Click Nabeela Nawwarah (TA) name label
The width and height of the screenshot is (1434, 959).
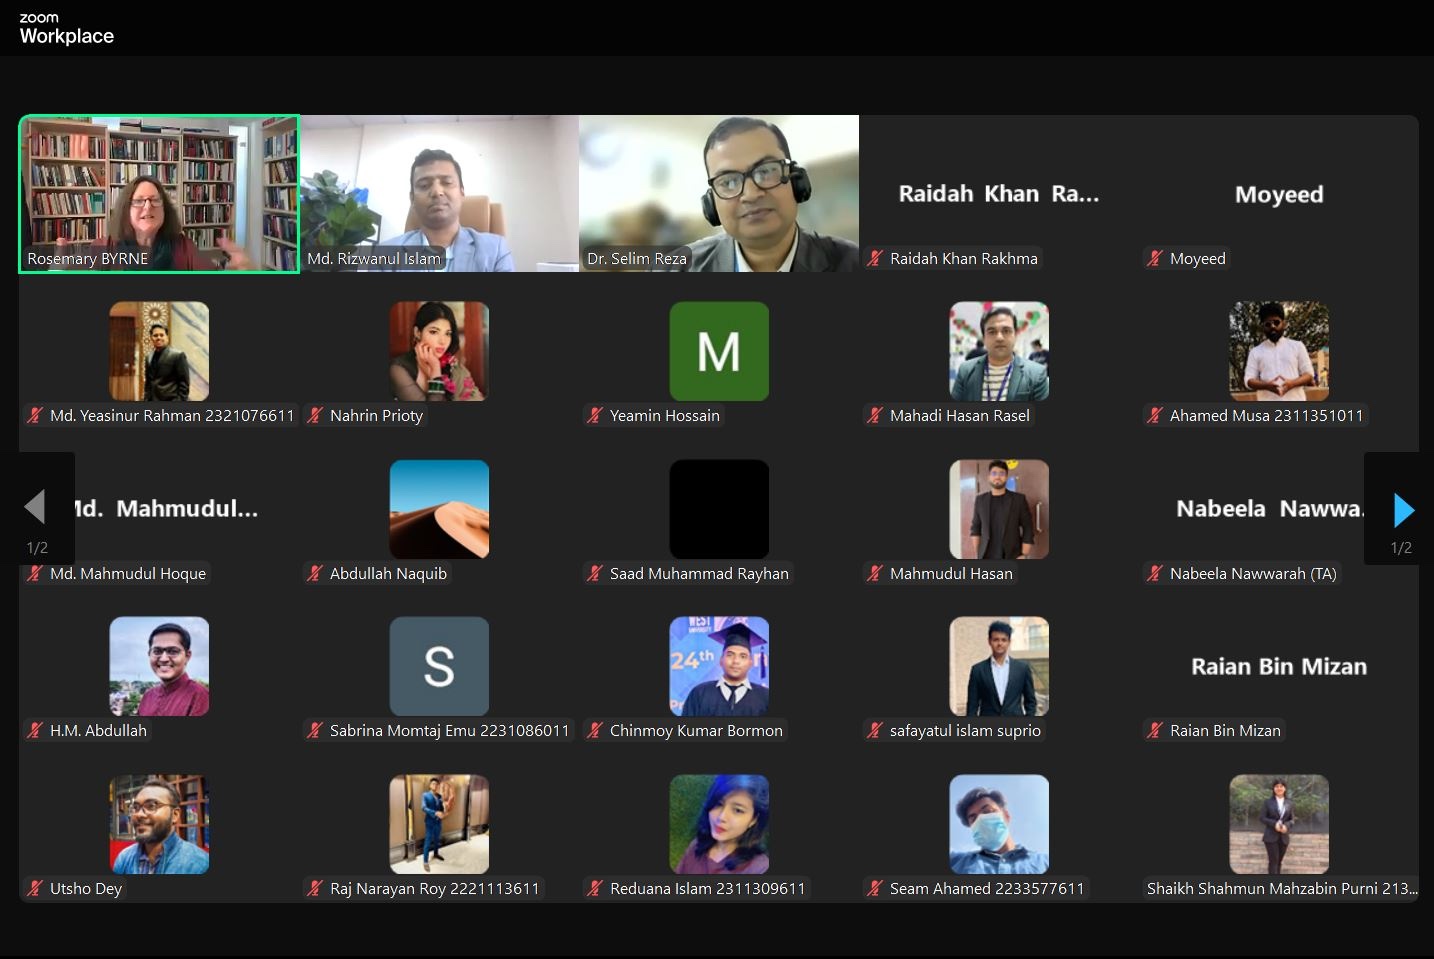click(1253, 574)
